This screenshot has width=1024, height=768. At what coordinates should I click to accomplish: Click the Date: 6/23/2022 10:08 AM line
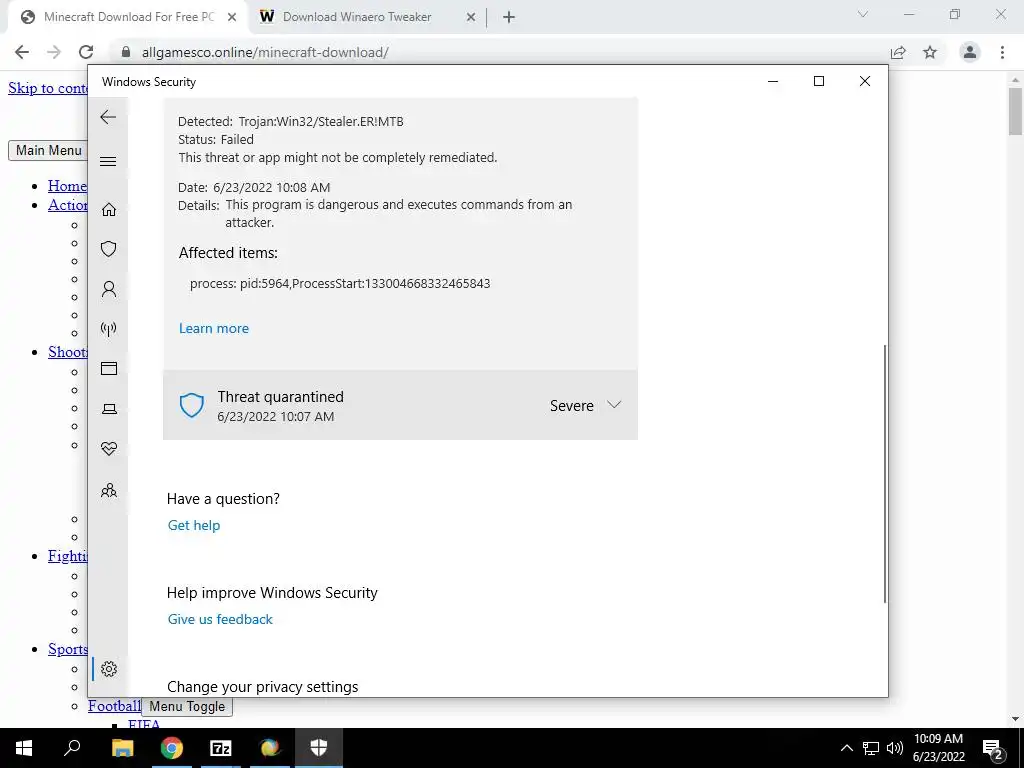coord(254,188)
